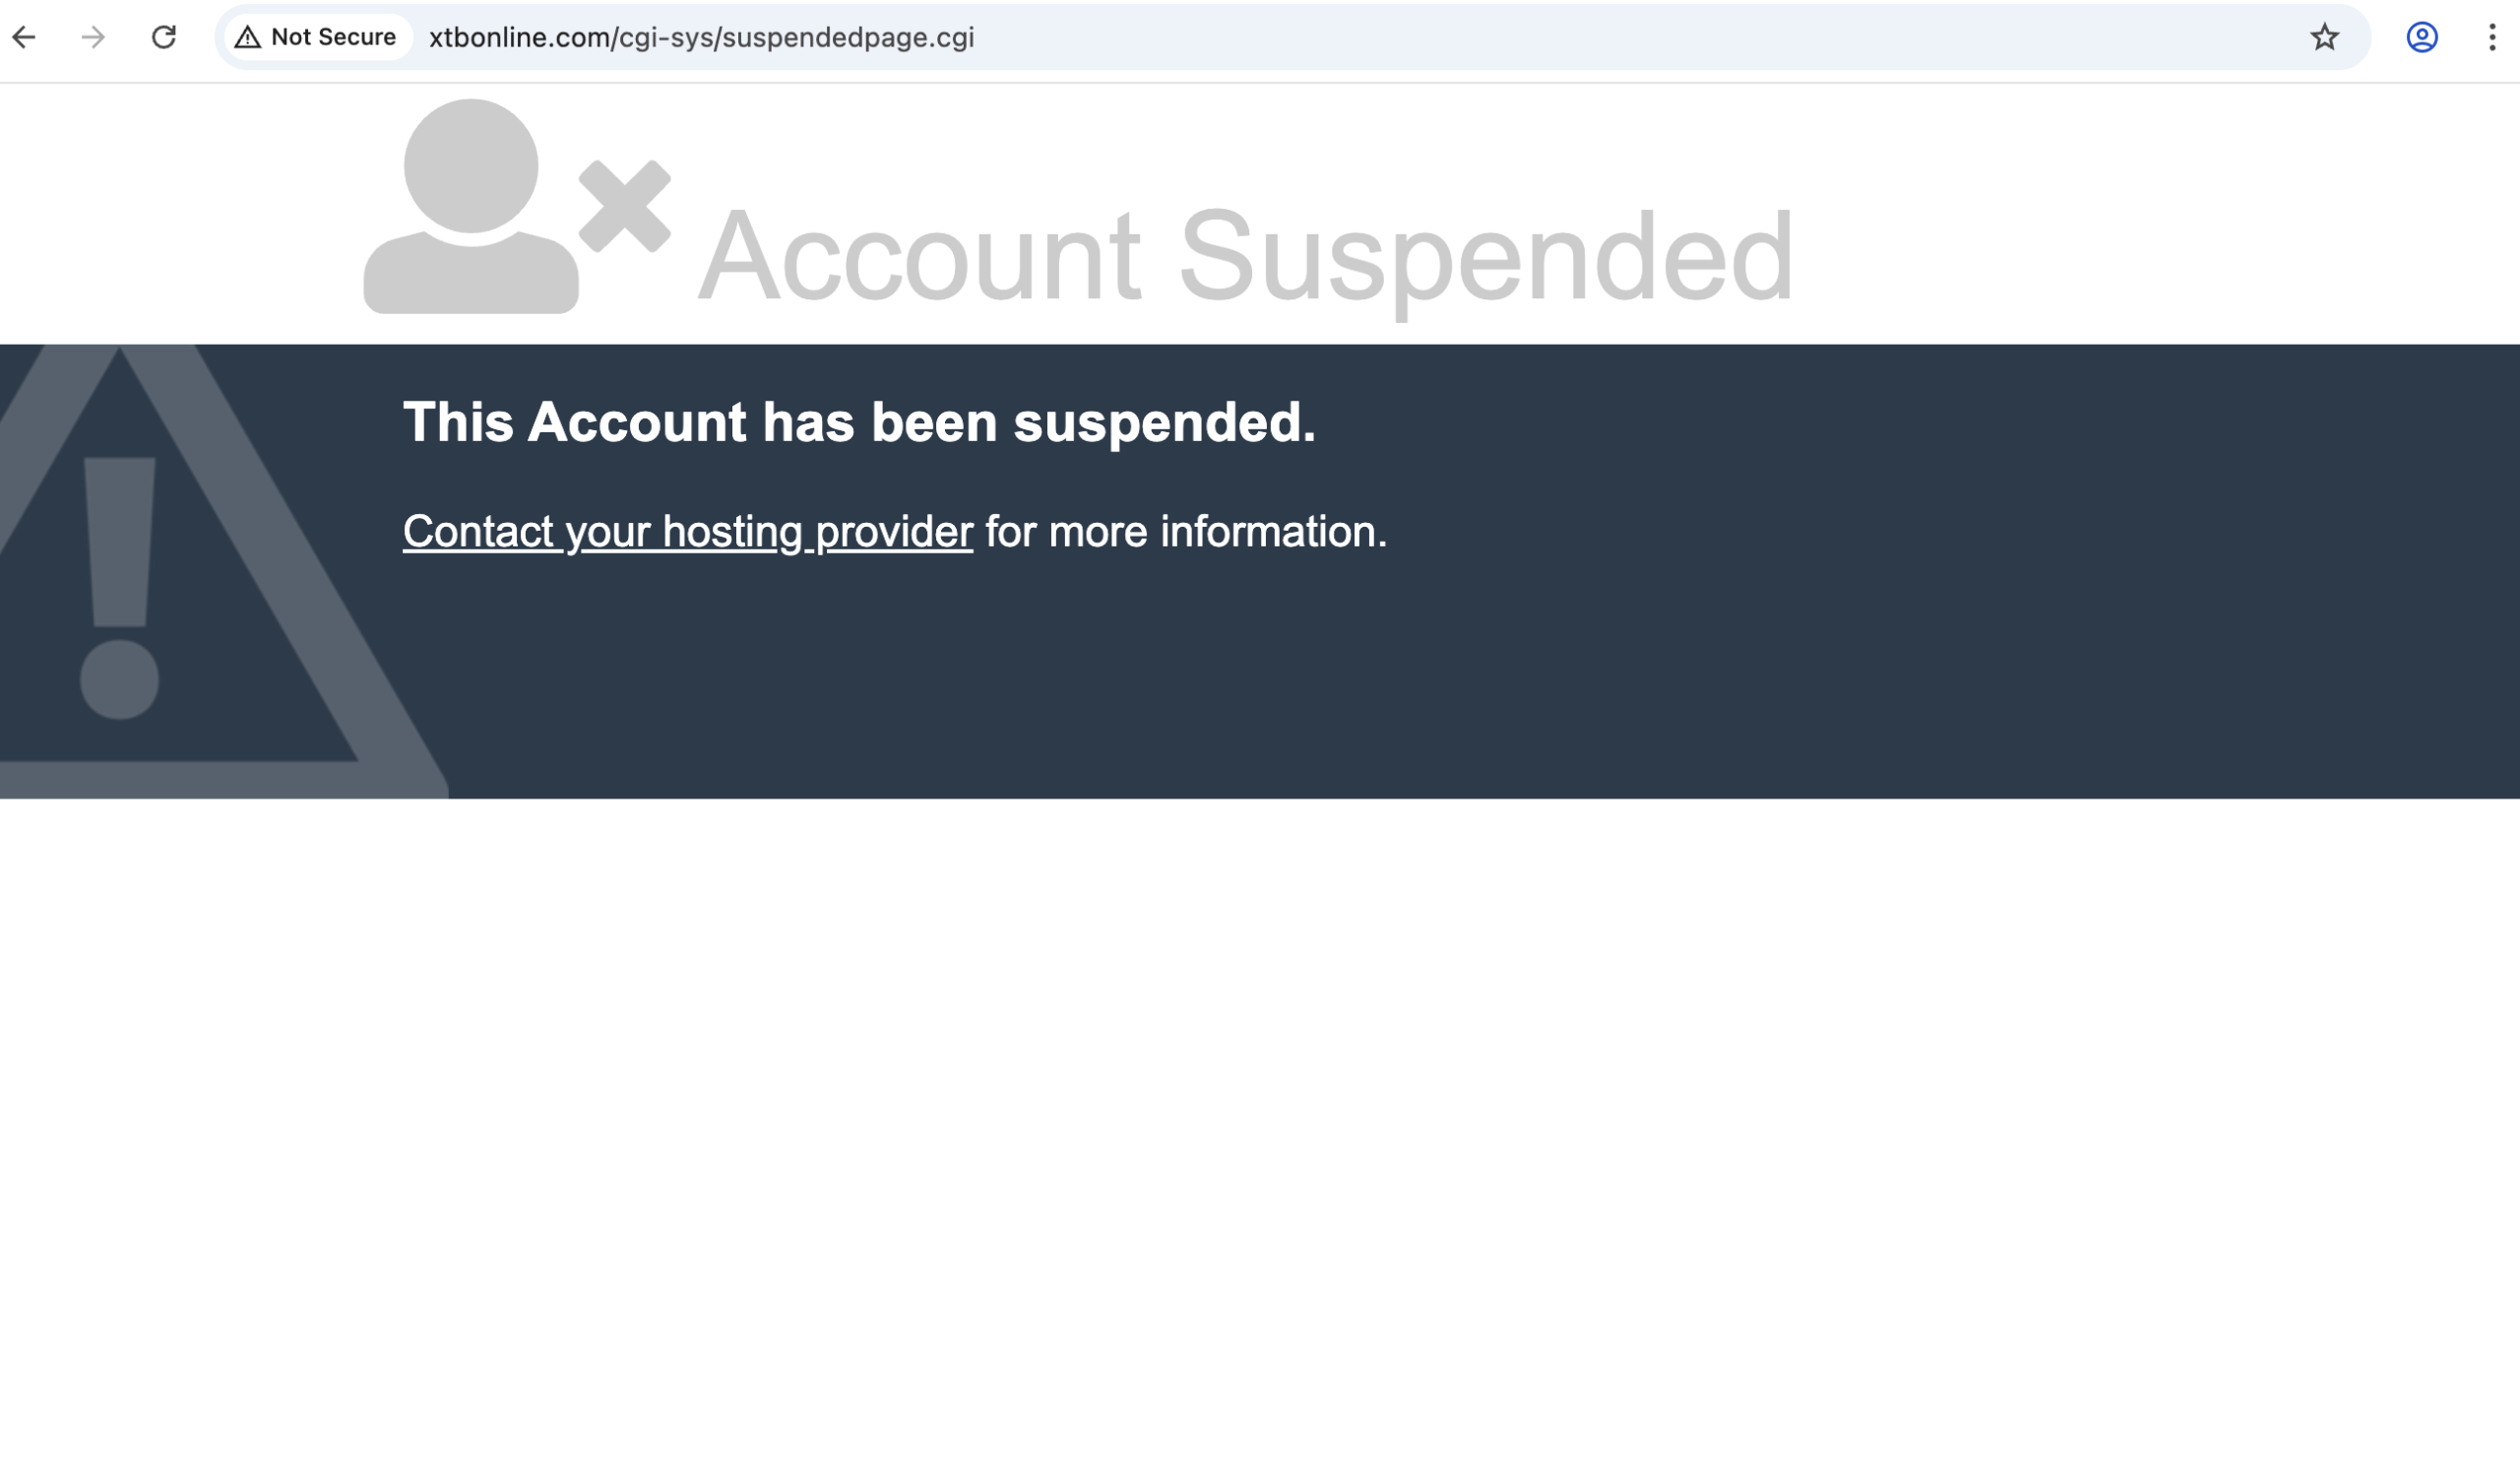Switch Chrome profiles using the avatar button
This screenshot has width=2520, height=1475.
click(2421, 38)
